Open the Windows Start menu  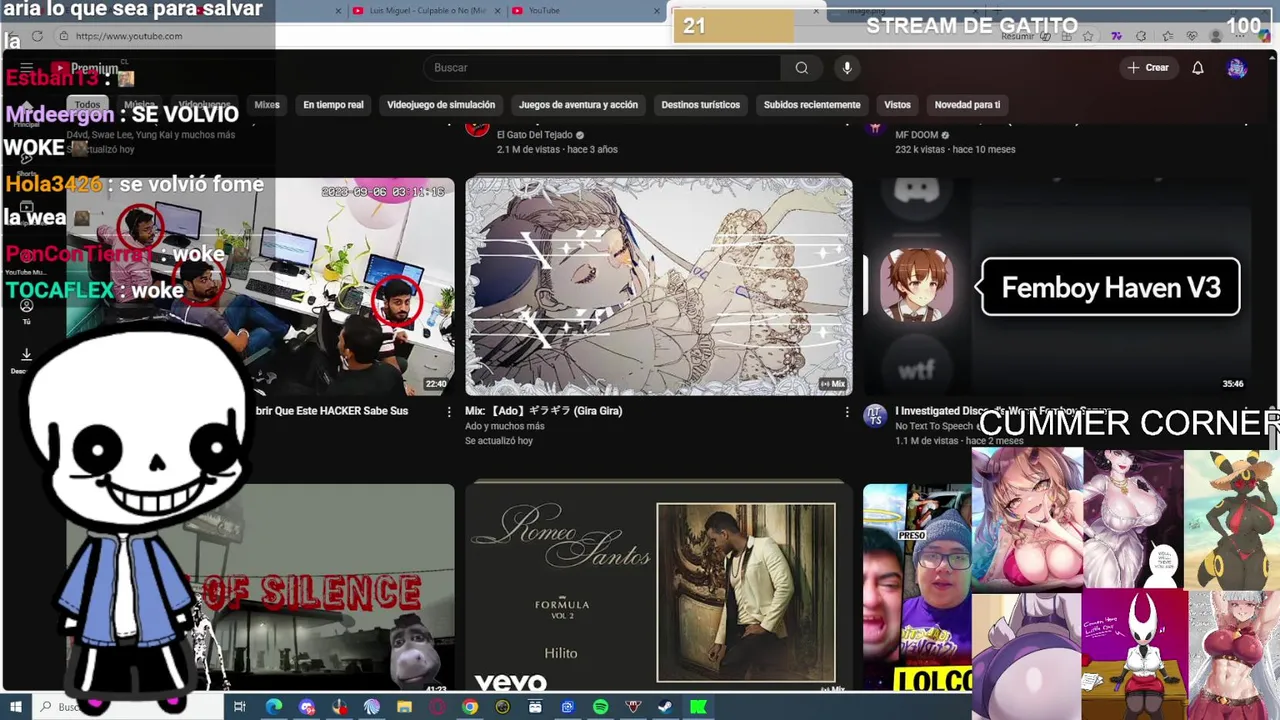click(x=16, y=707)
